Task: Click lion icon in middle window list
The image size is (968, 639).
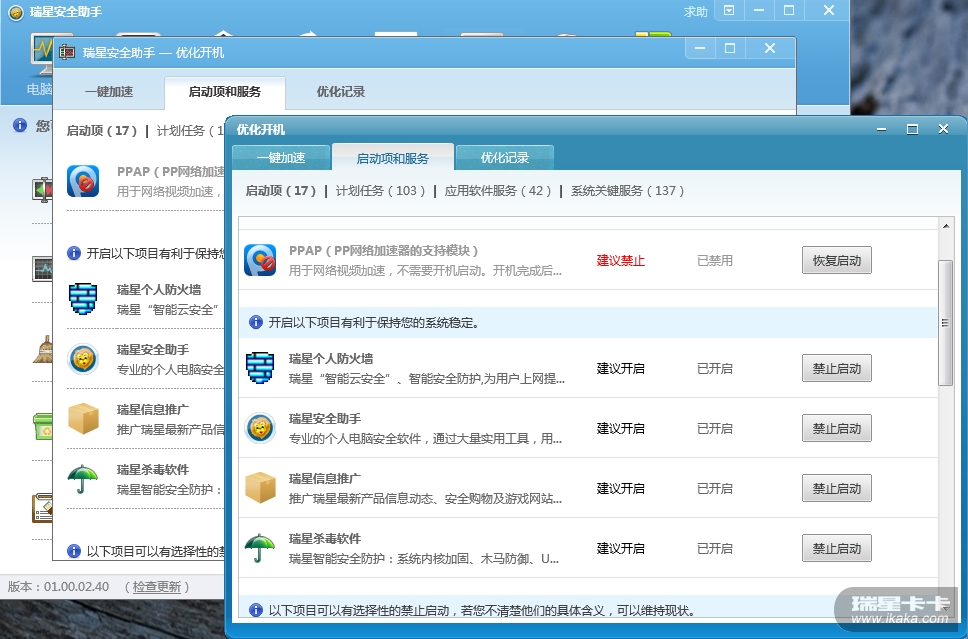Action: click(83, 359)
